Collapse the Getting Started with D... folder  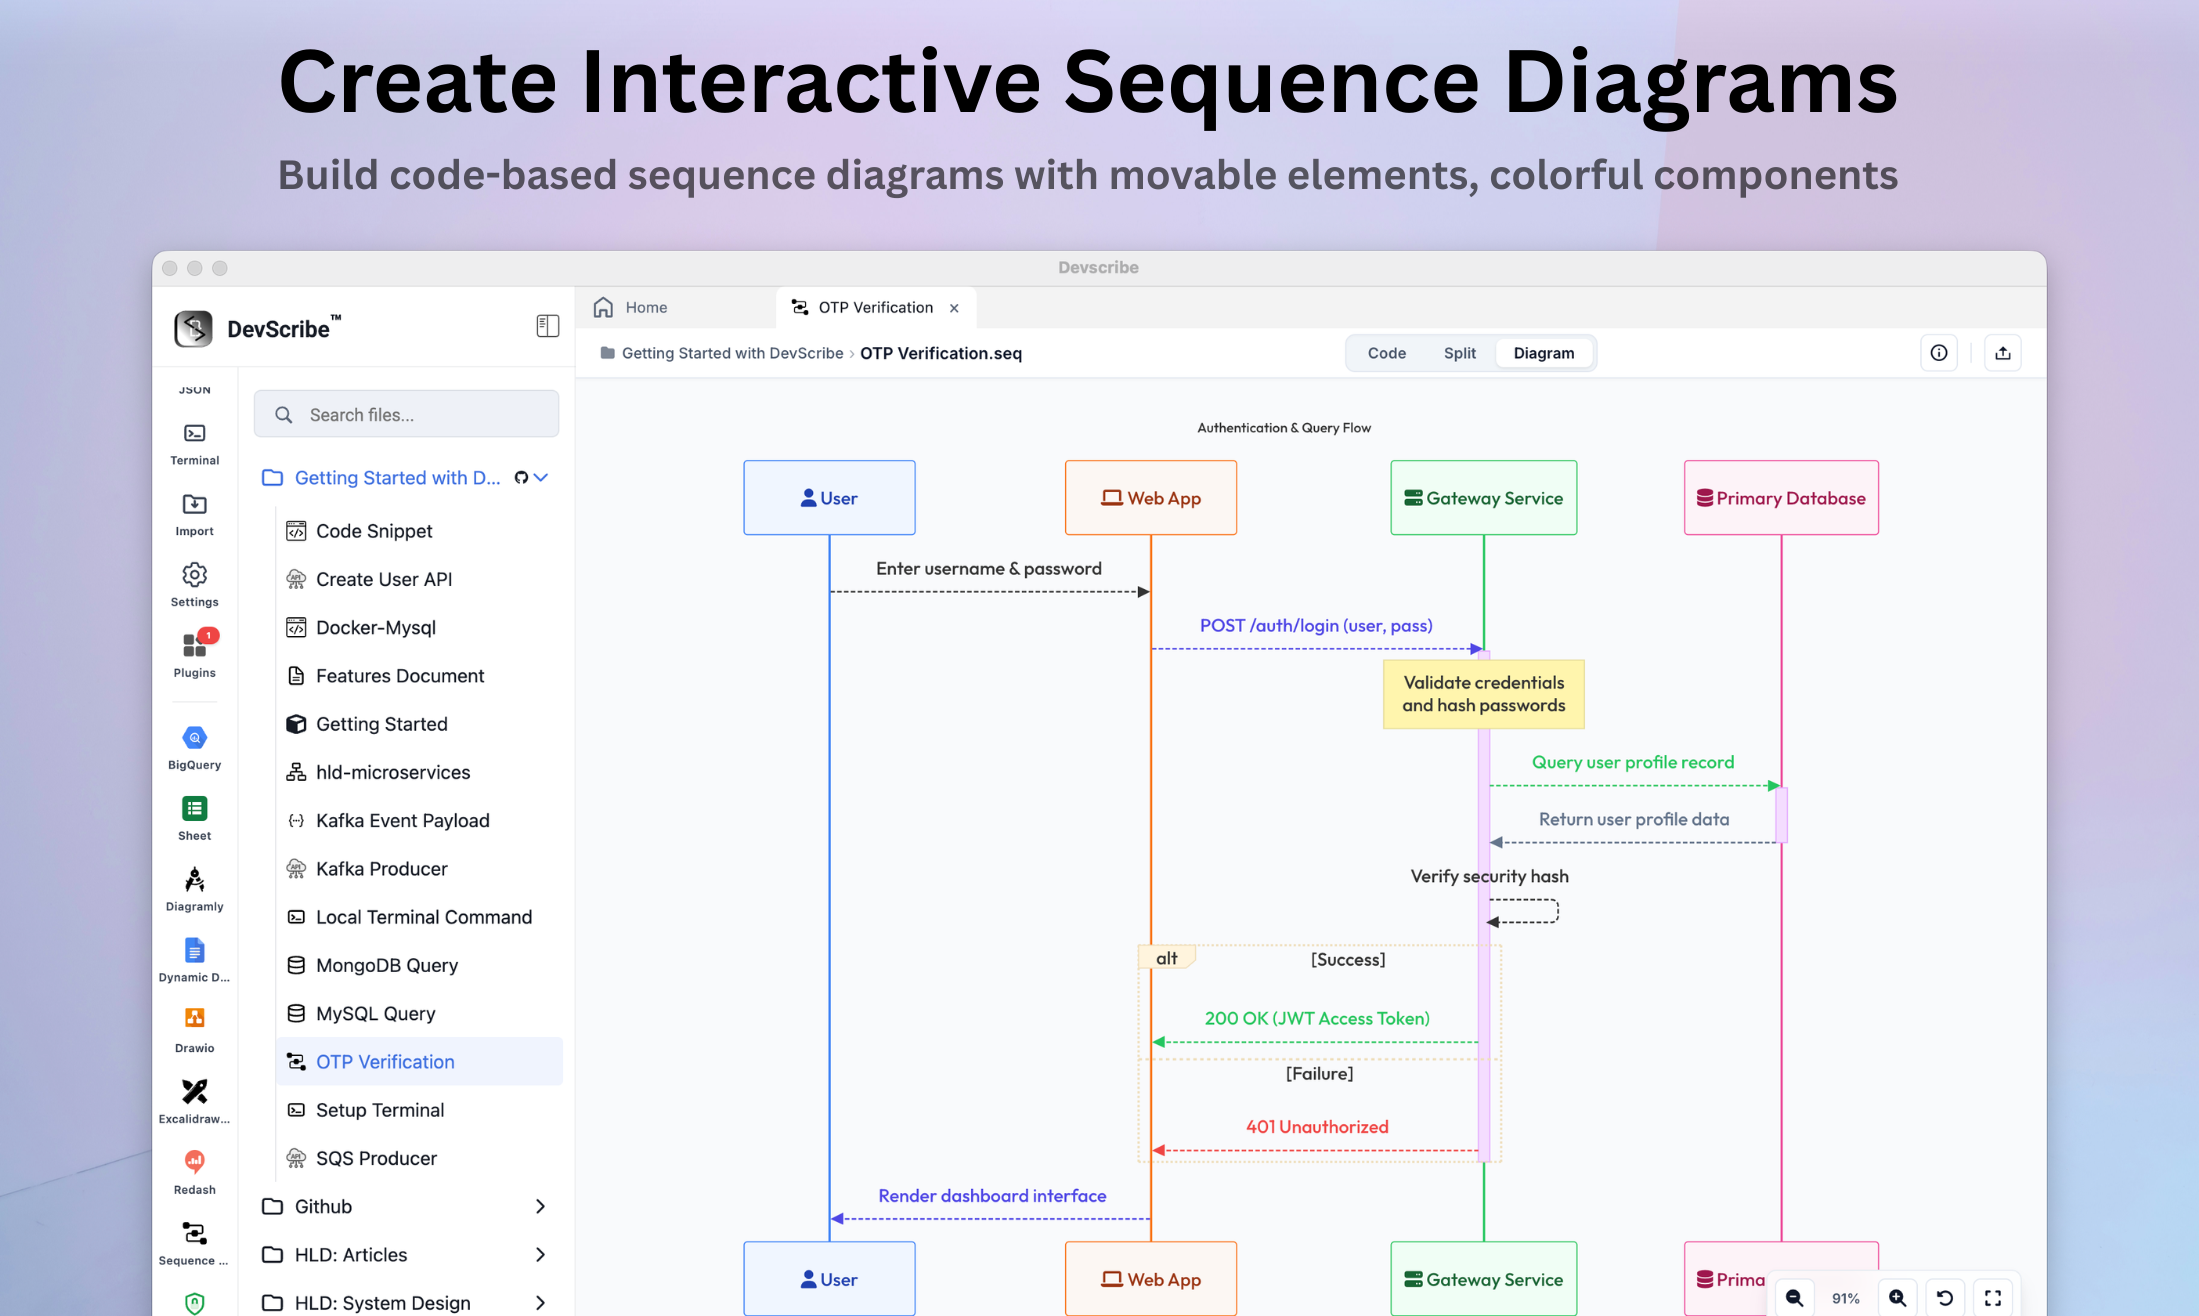[541, 478]
